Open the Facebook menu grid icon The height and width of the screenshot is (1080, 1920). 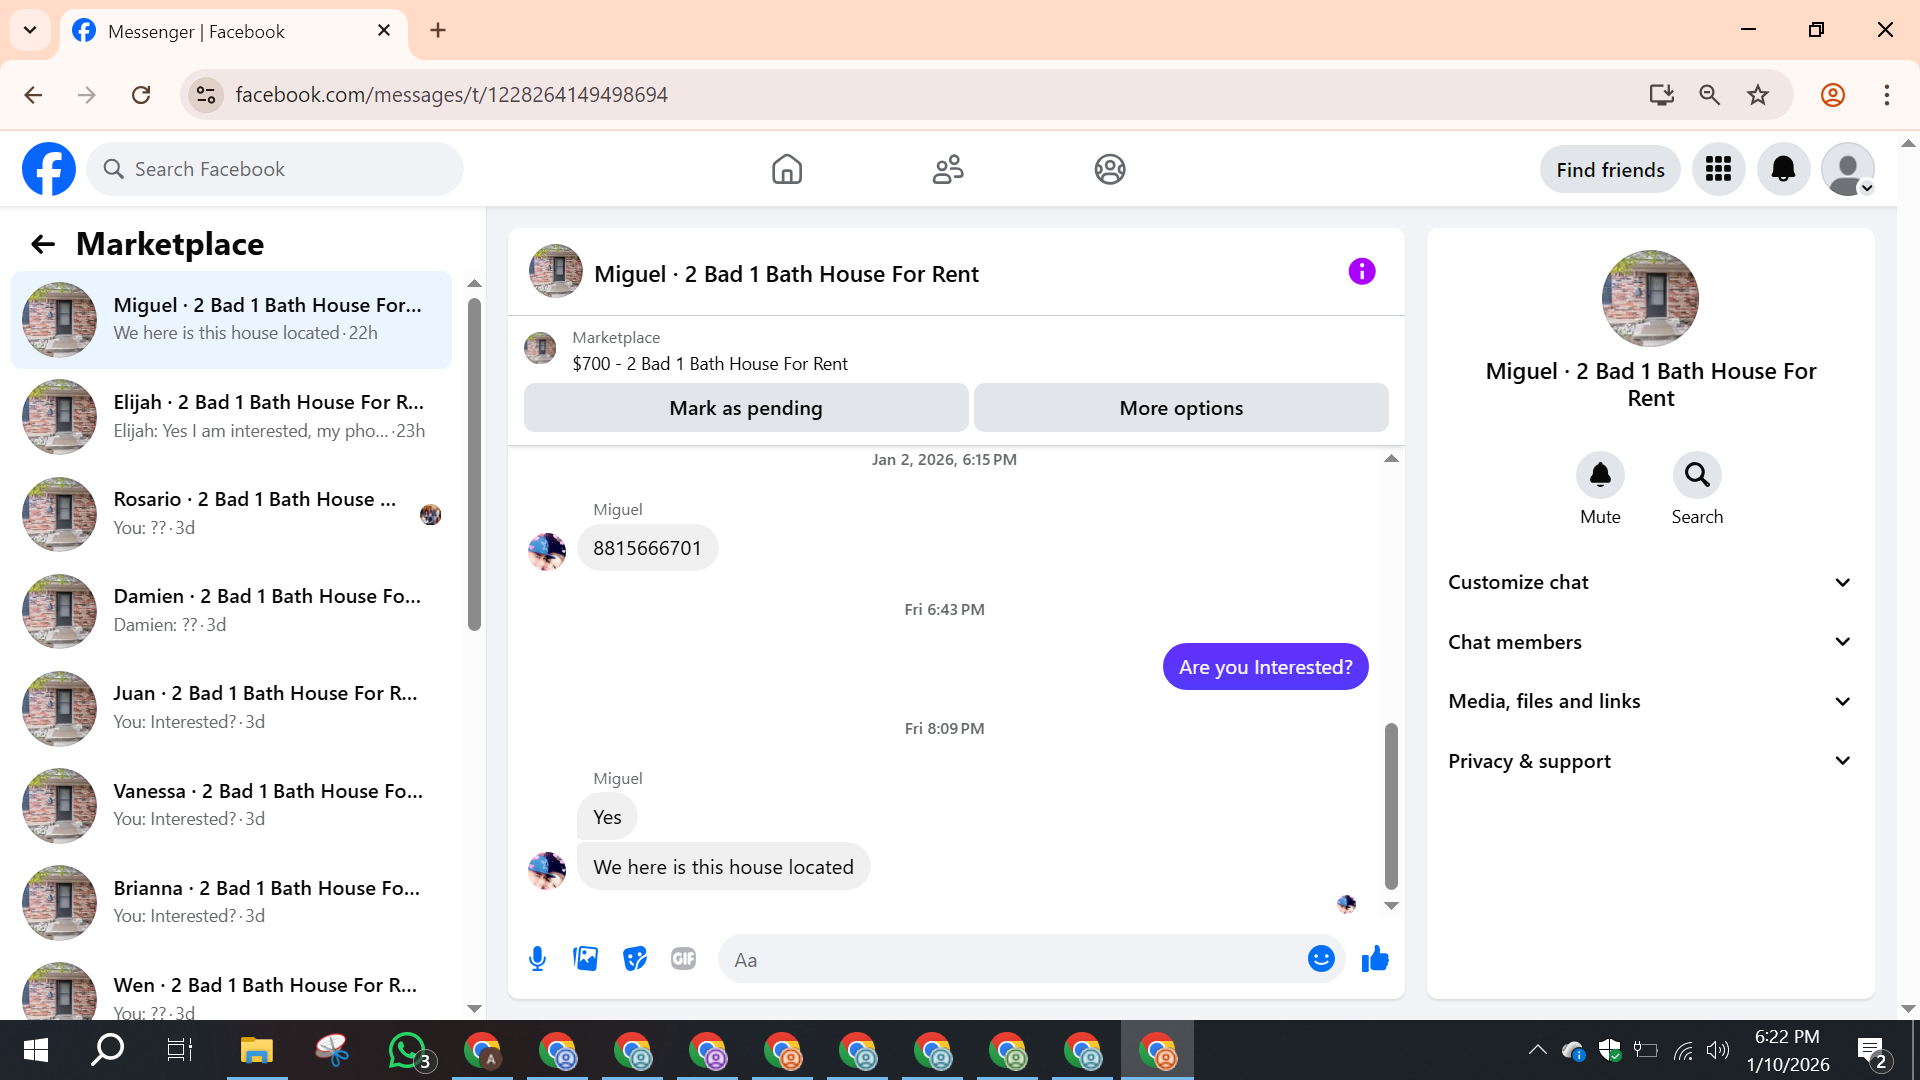[1718, 169]
